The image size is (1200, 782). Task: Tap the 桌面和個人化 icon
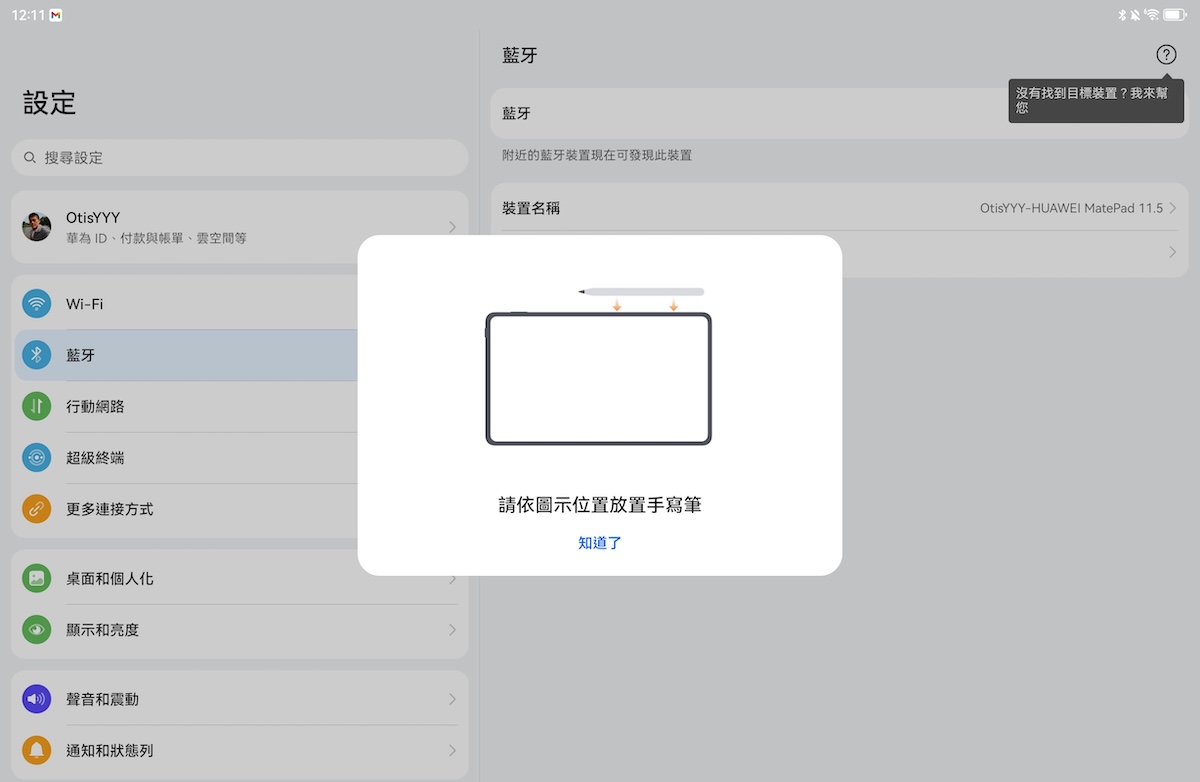(x=37, y=579)
